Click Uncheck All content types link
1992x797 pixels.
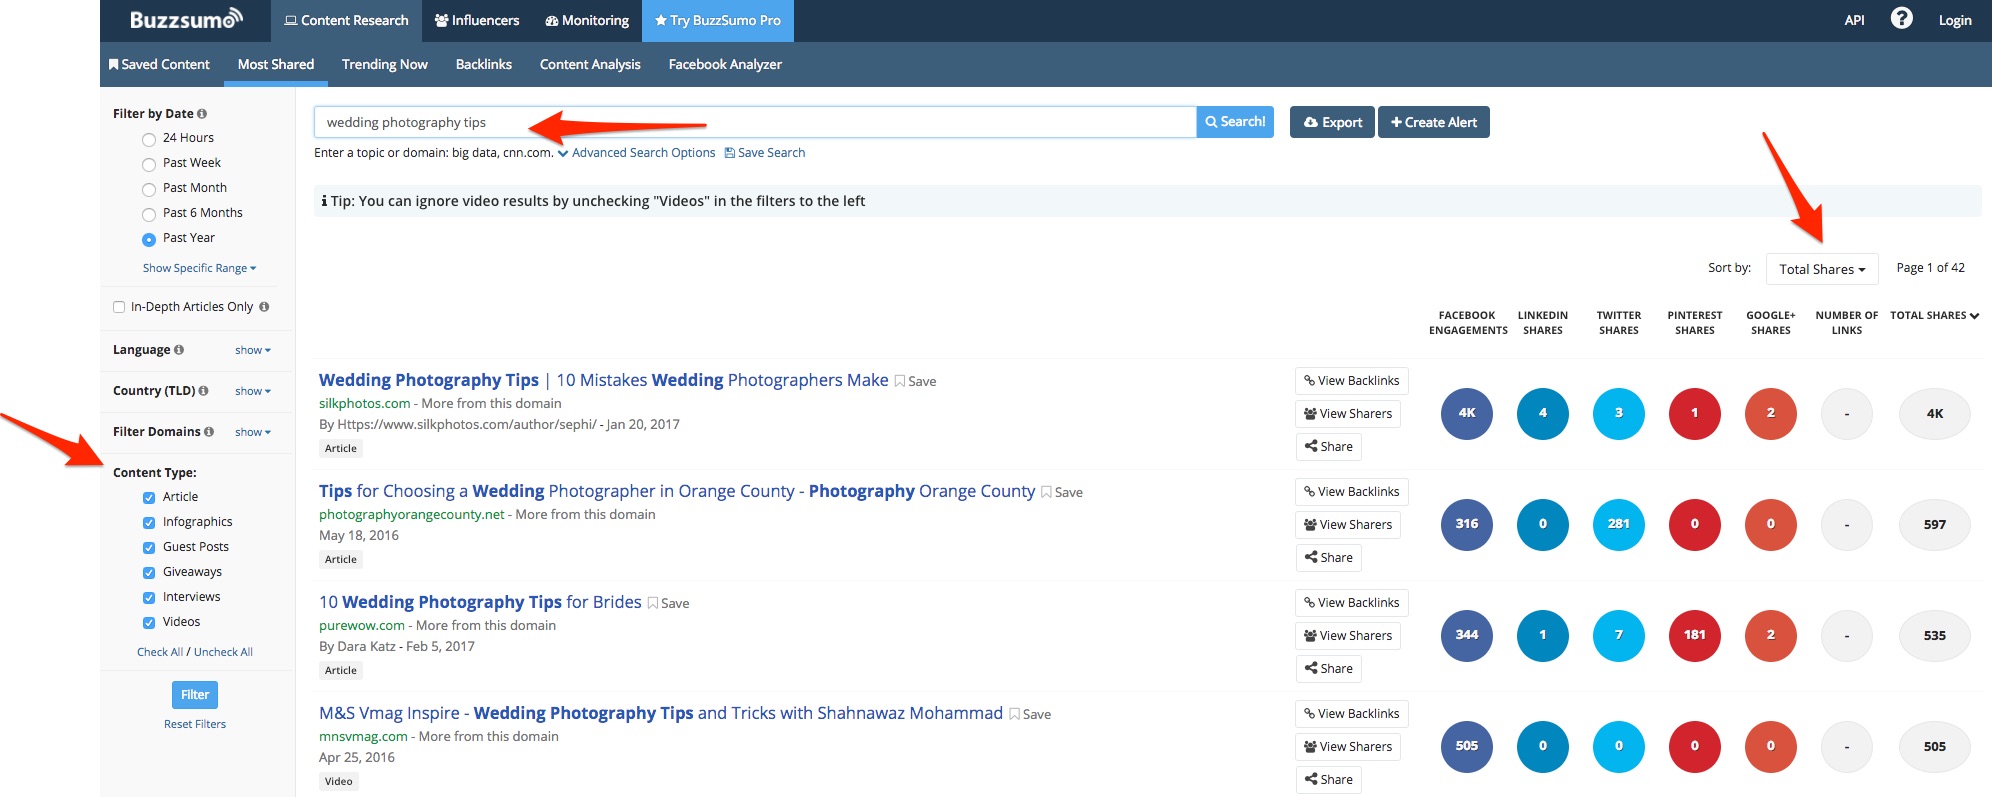(x=223, y=652)
